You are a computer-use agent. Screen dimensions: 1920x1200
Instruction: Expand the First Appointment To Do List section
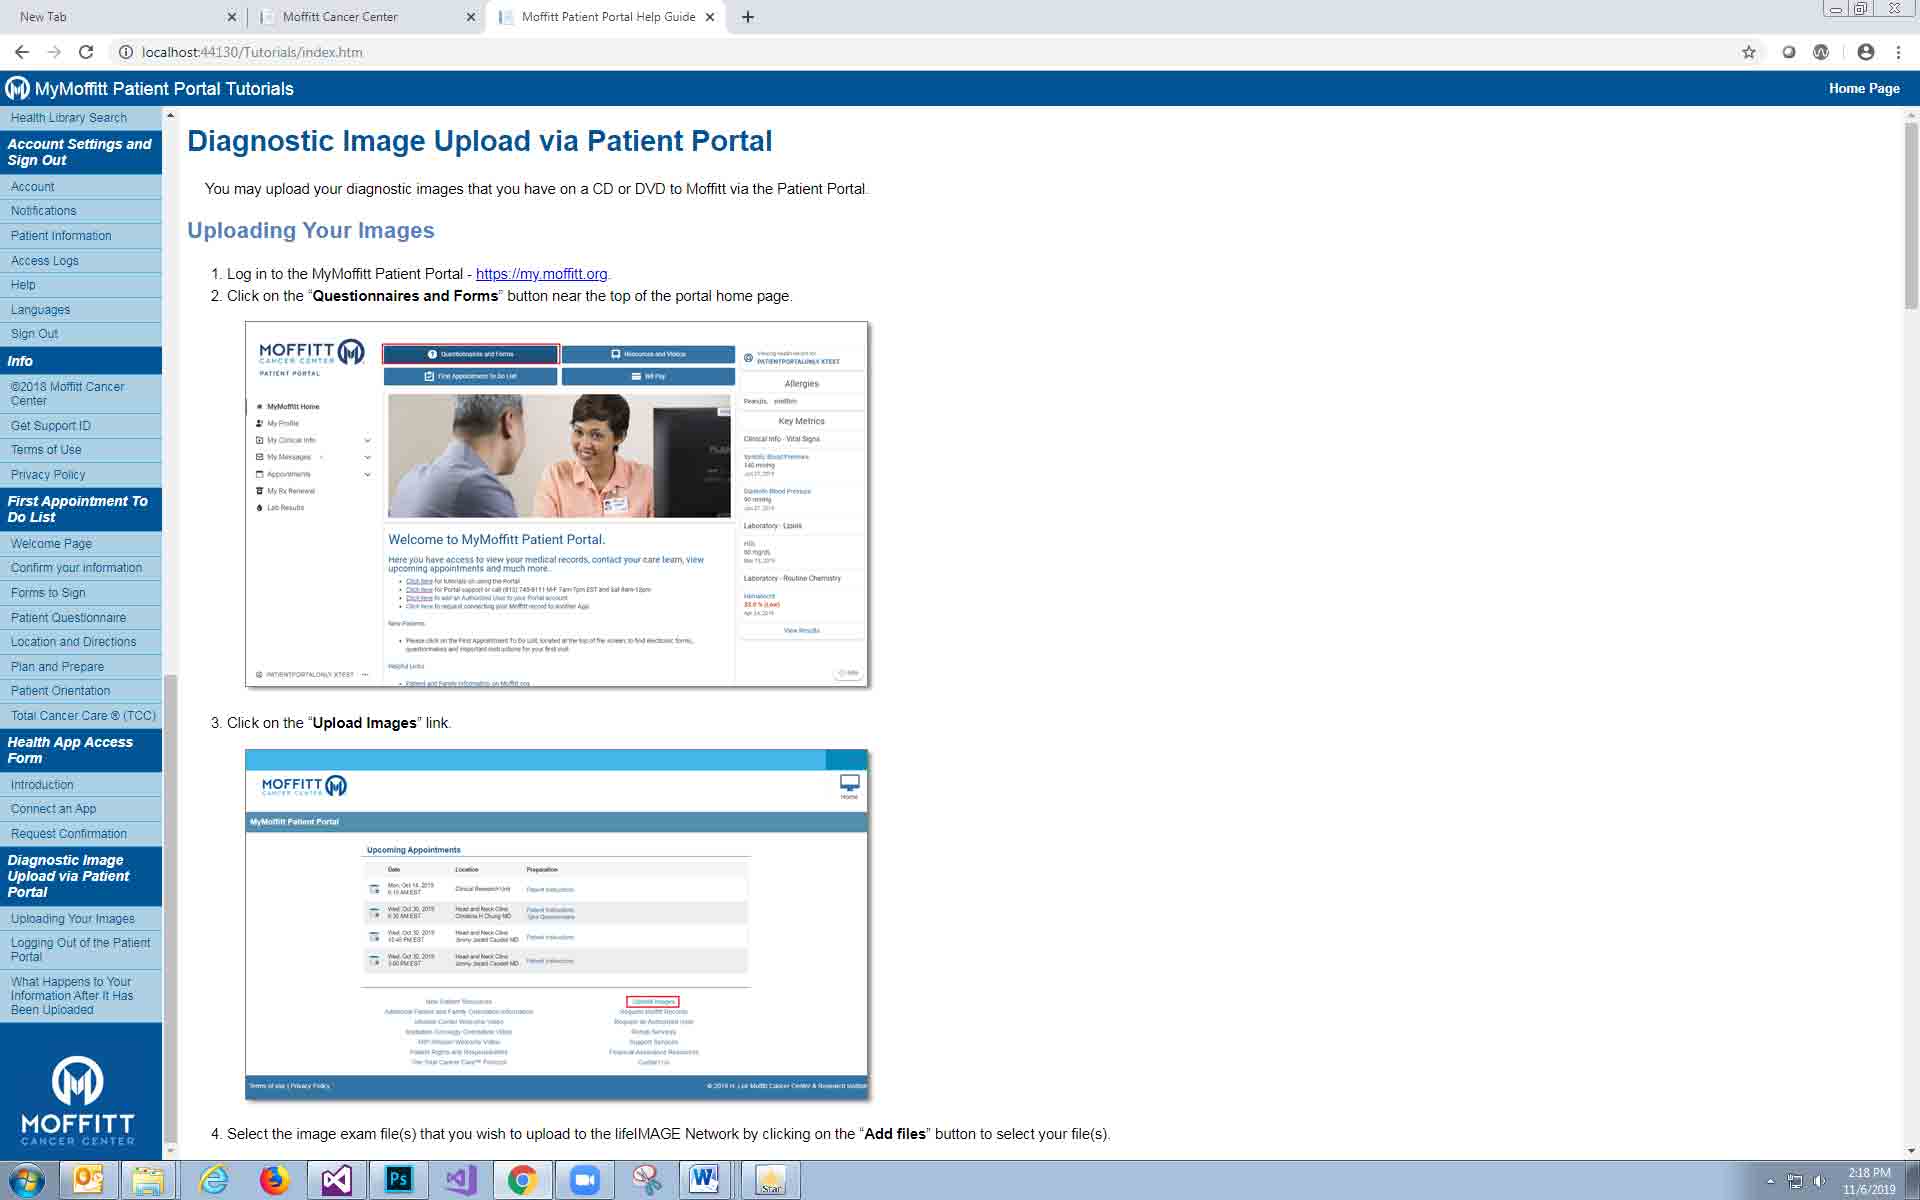coord(78,509)
